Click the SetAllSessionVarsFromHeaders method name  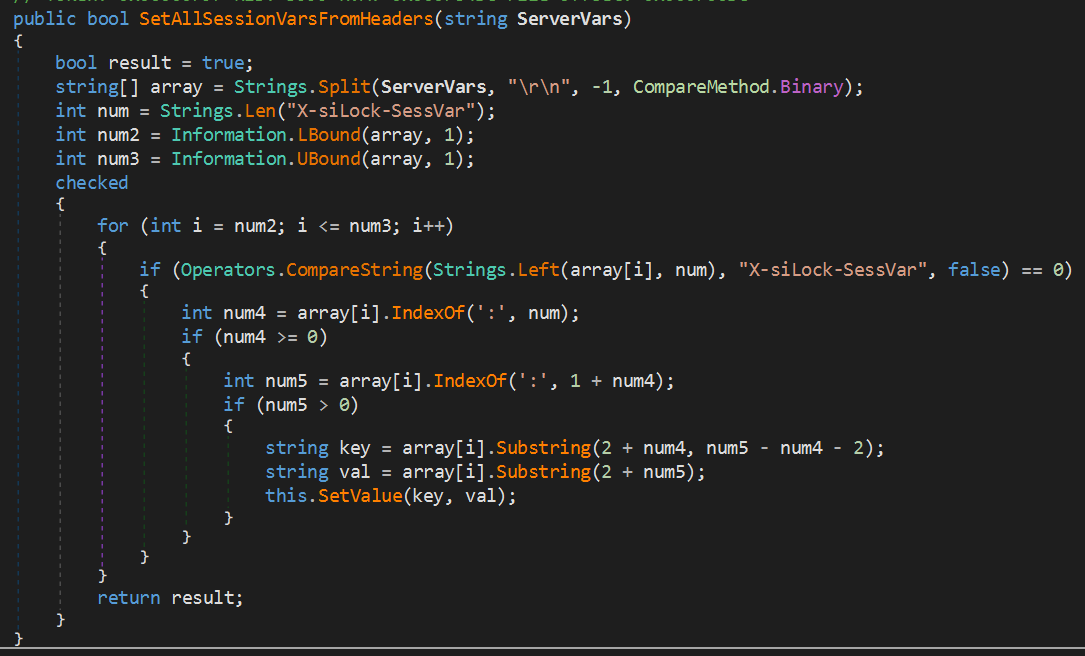pyautogui.click(x=286, y=19)
